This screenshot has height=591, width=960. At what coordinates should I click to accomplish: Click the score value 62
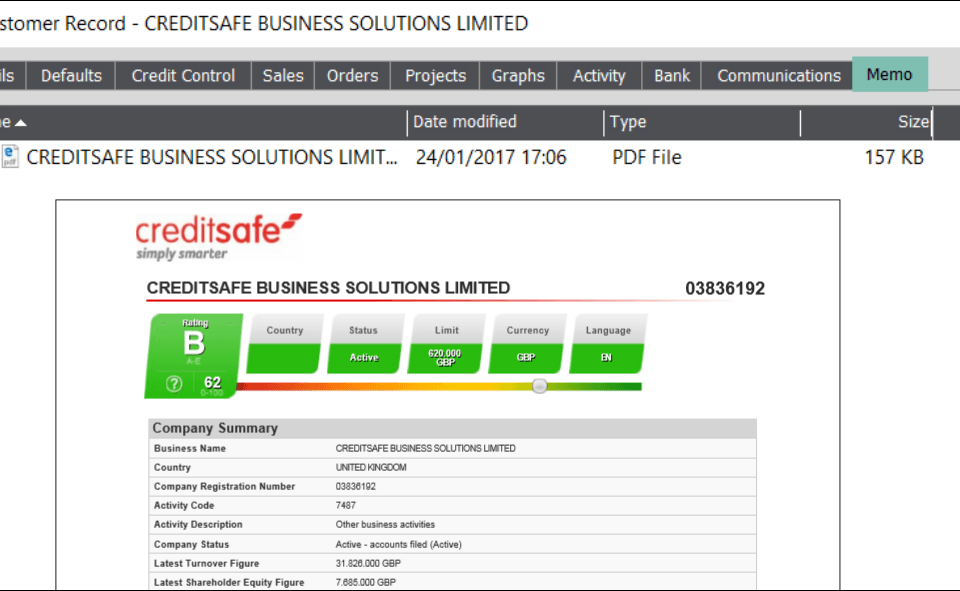(212, 382)
